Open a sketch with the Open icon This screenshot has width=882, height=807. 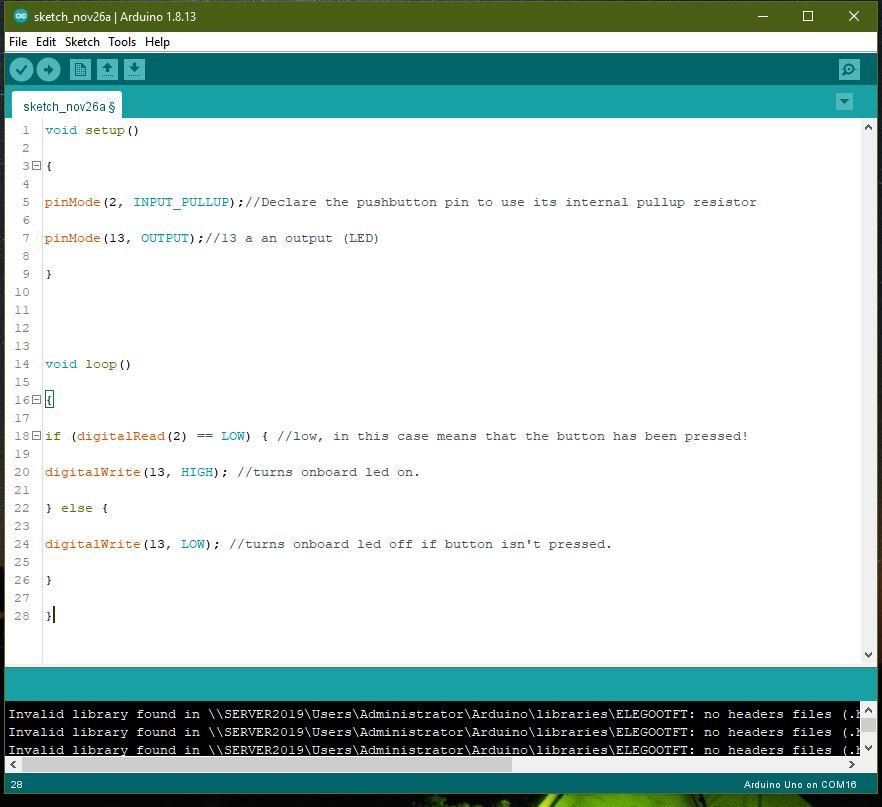coord(107,70)
